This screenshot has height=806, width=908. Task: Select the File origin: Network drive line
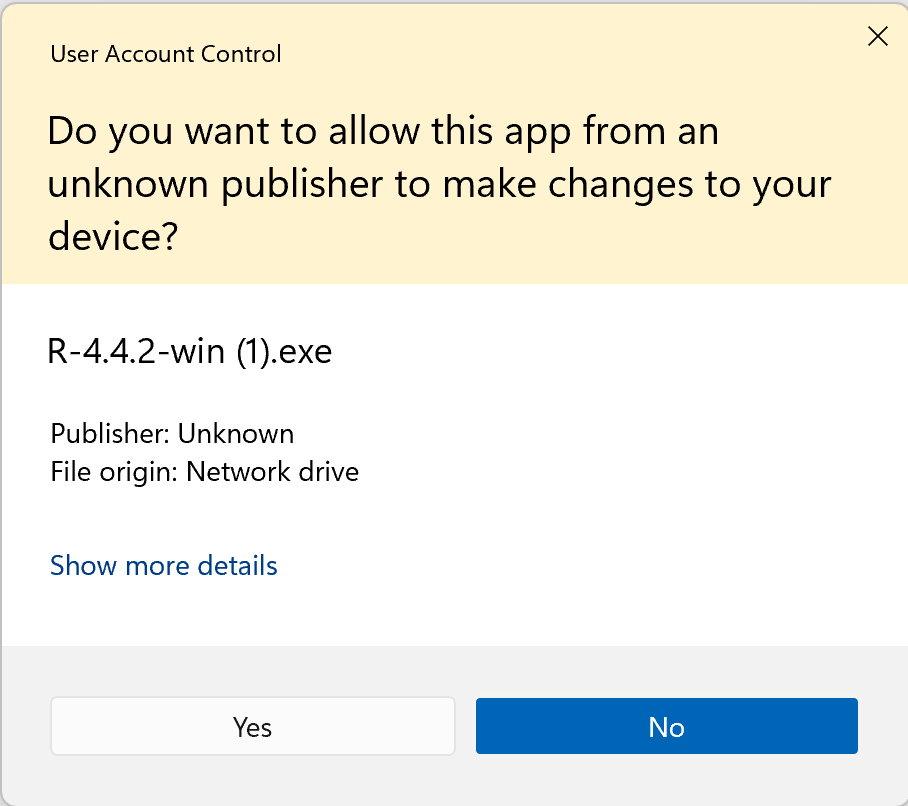tap(204, 471)
